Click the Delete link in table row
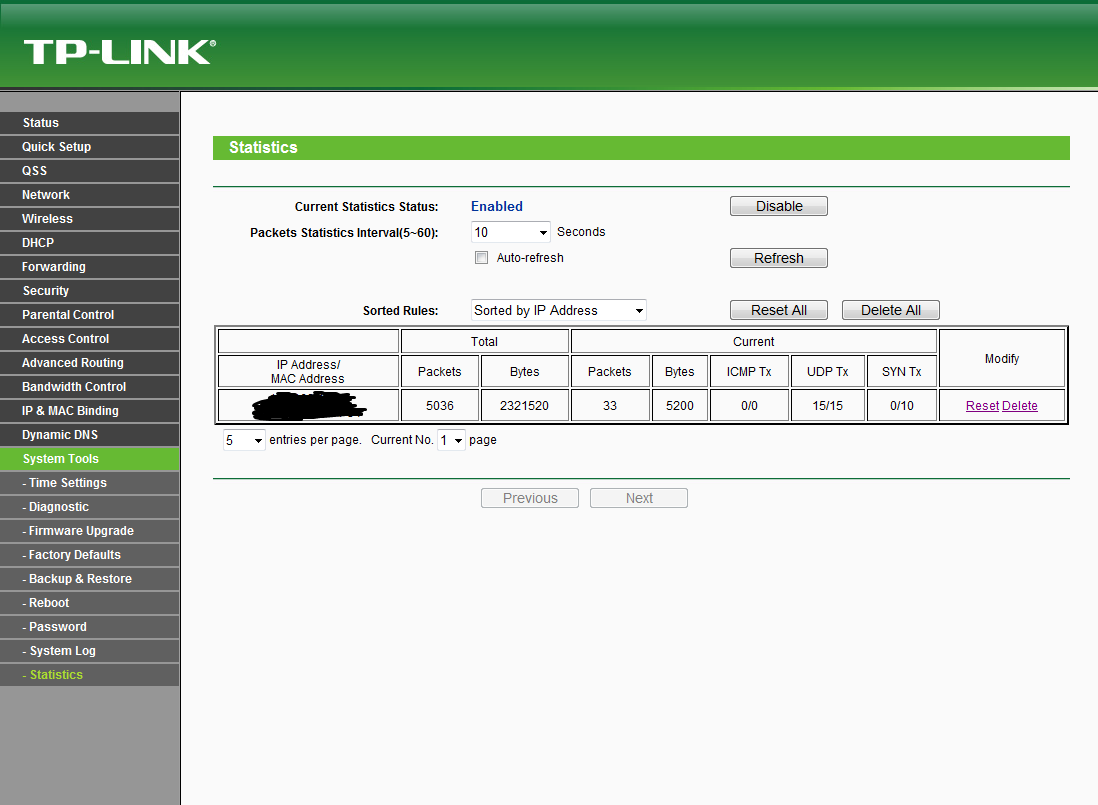 tap(1020, 406)
